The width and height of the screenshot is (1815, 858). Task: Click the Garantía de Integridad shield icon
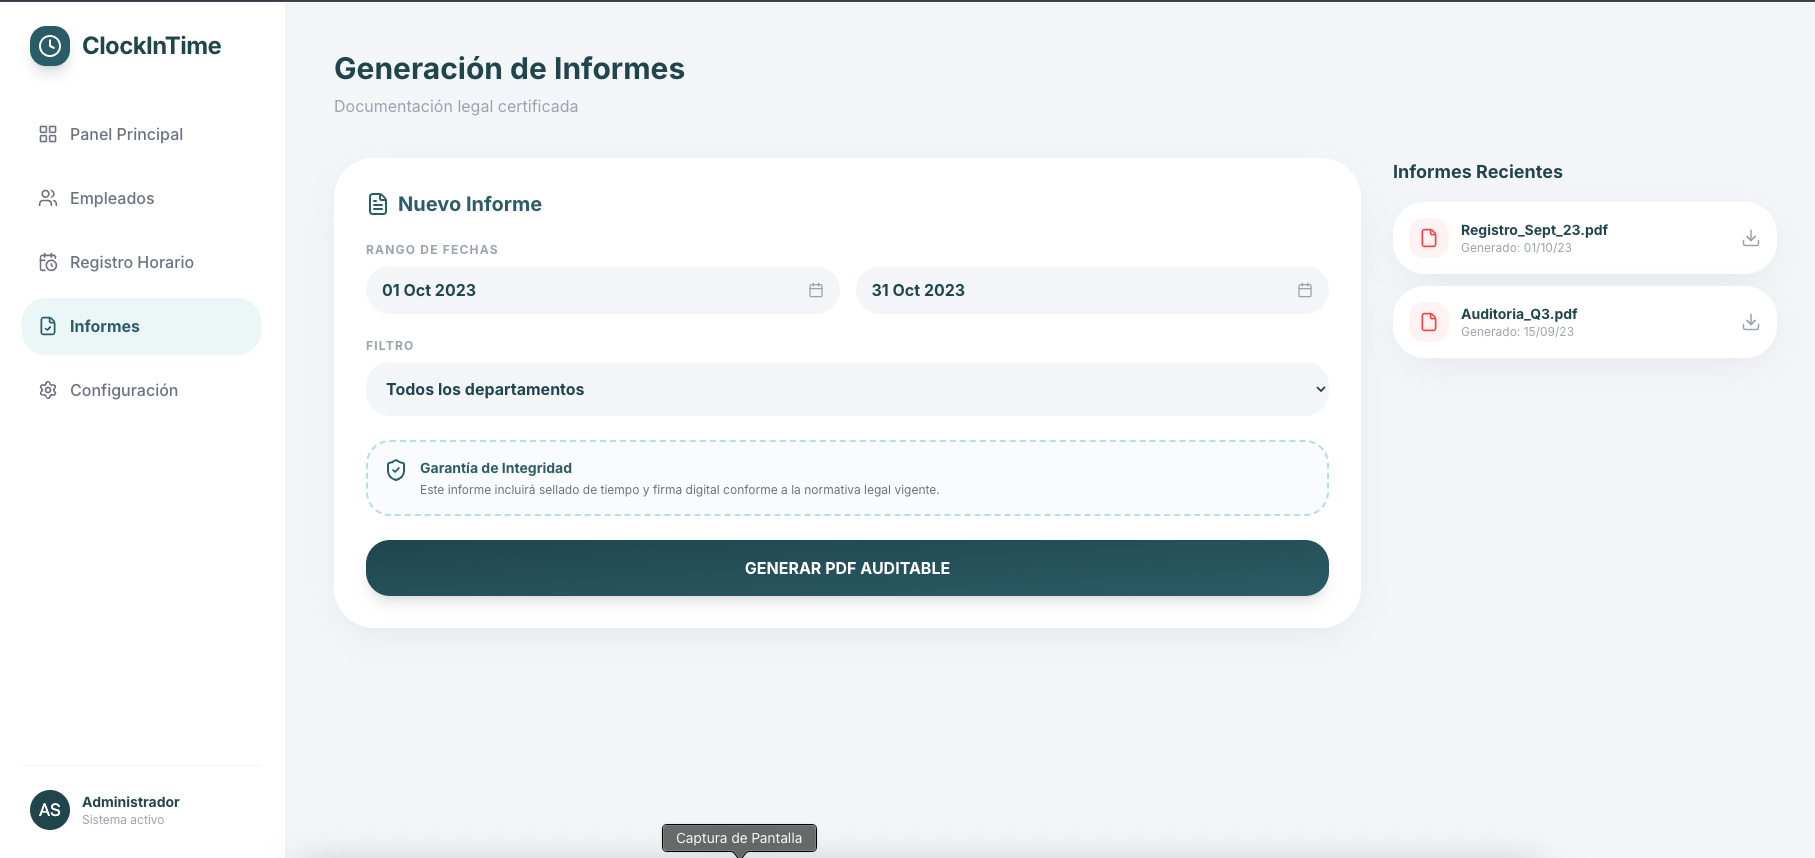tap(396, 470)
